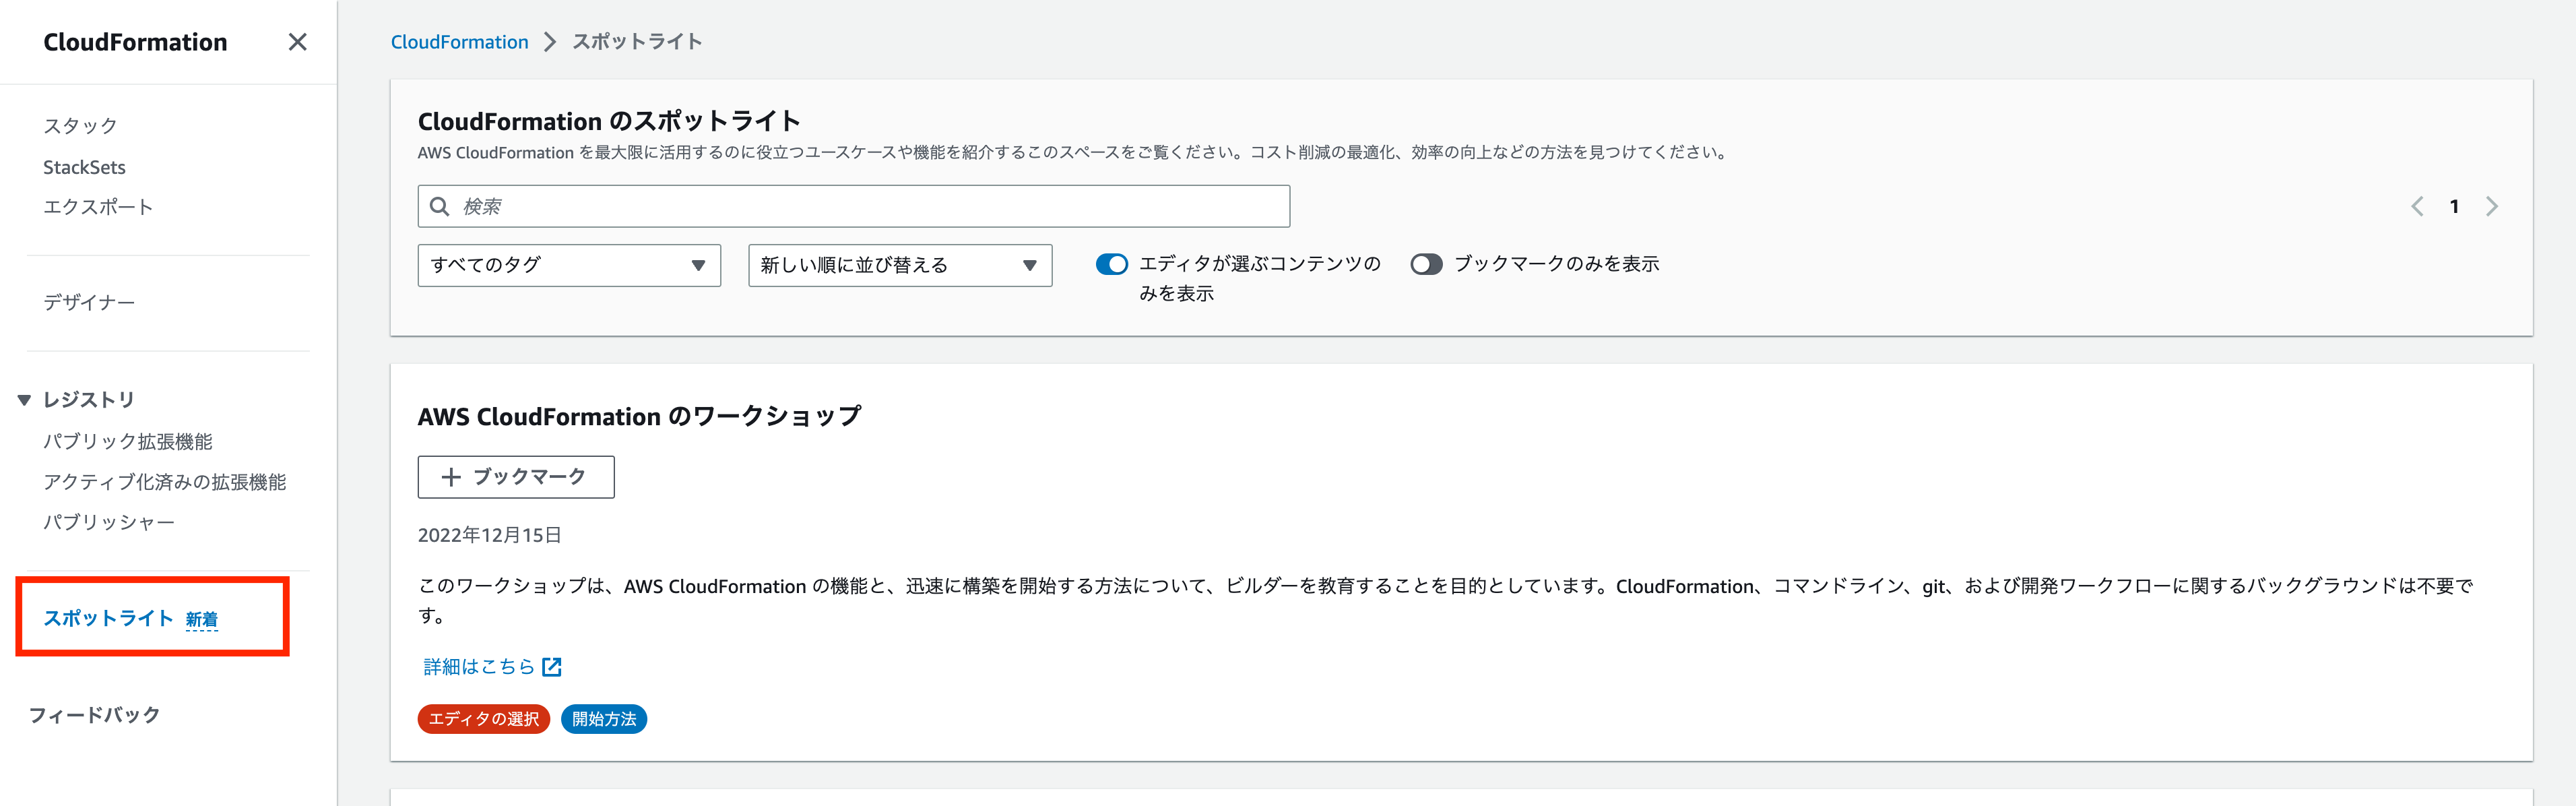The width and height of the screenshot is (2576, 806).
Task: Go to next page arrow
Action: click(2492, 207)
